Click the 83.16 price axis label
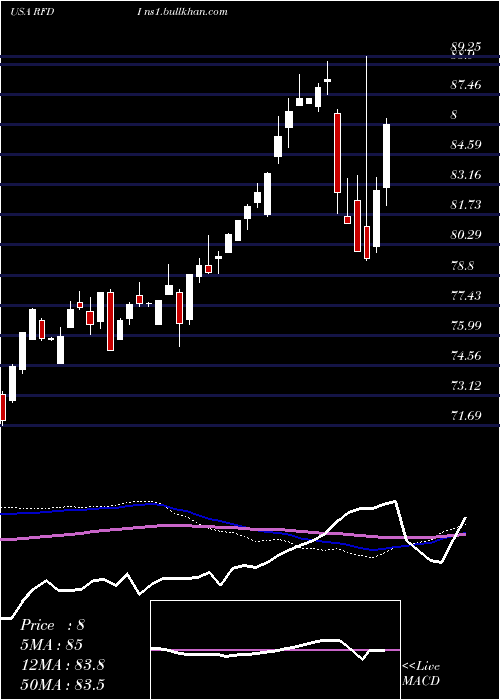 [466, 175]
